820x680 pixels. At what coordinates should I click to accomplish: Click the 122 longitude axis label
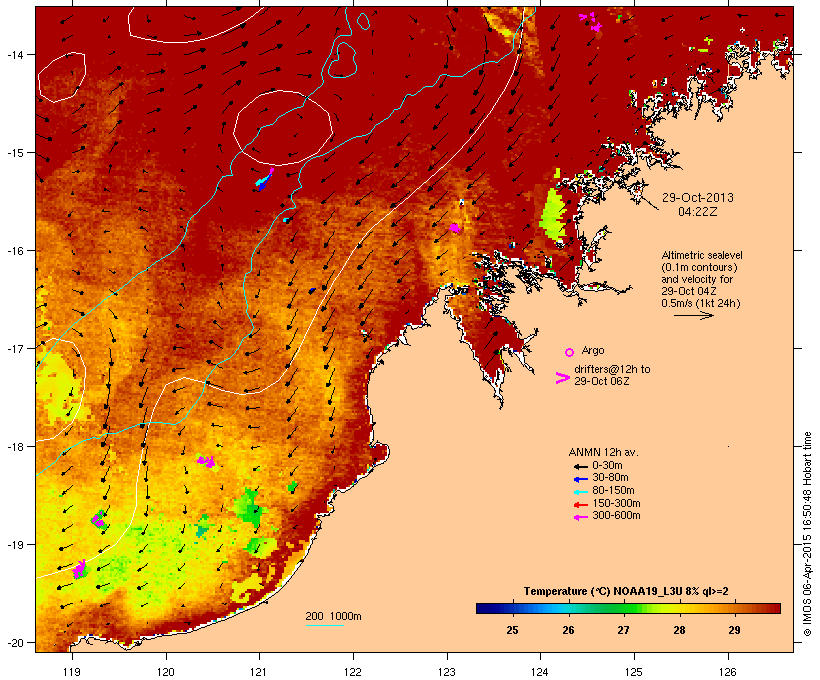tap(353, 672)
